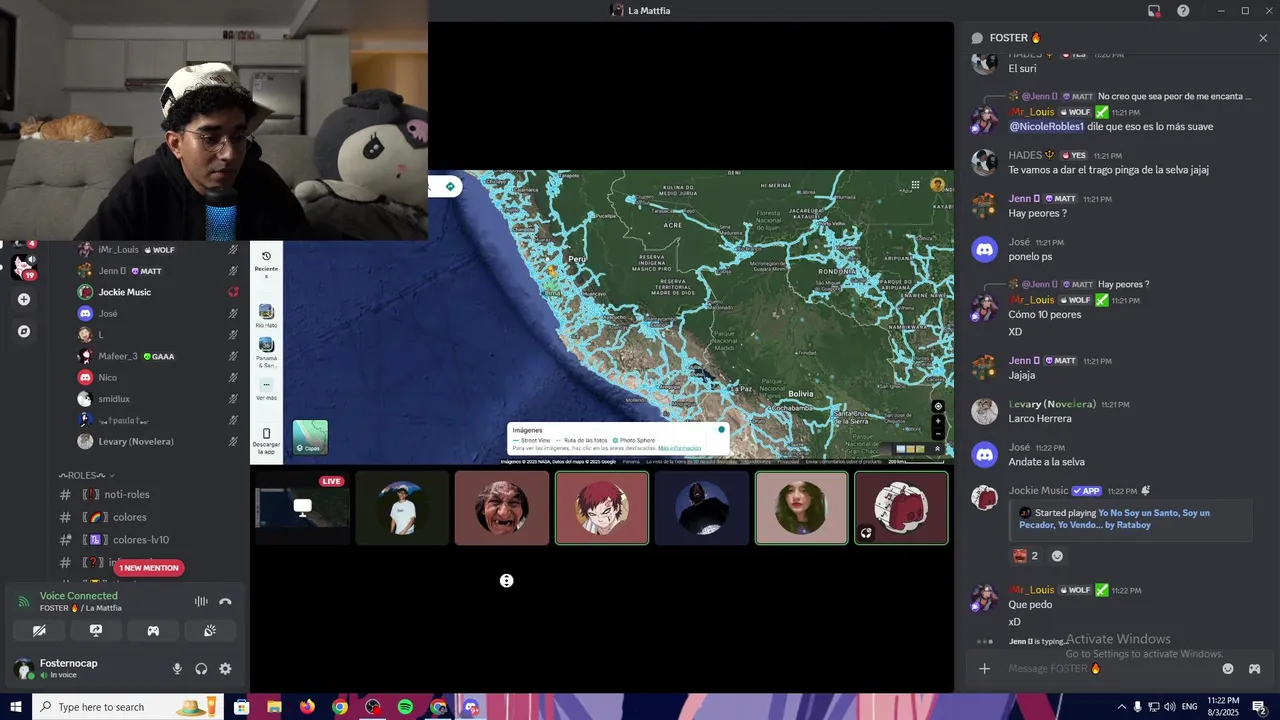Open the Río Hato saved place

[x=266, y=316]
